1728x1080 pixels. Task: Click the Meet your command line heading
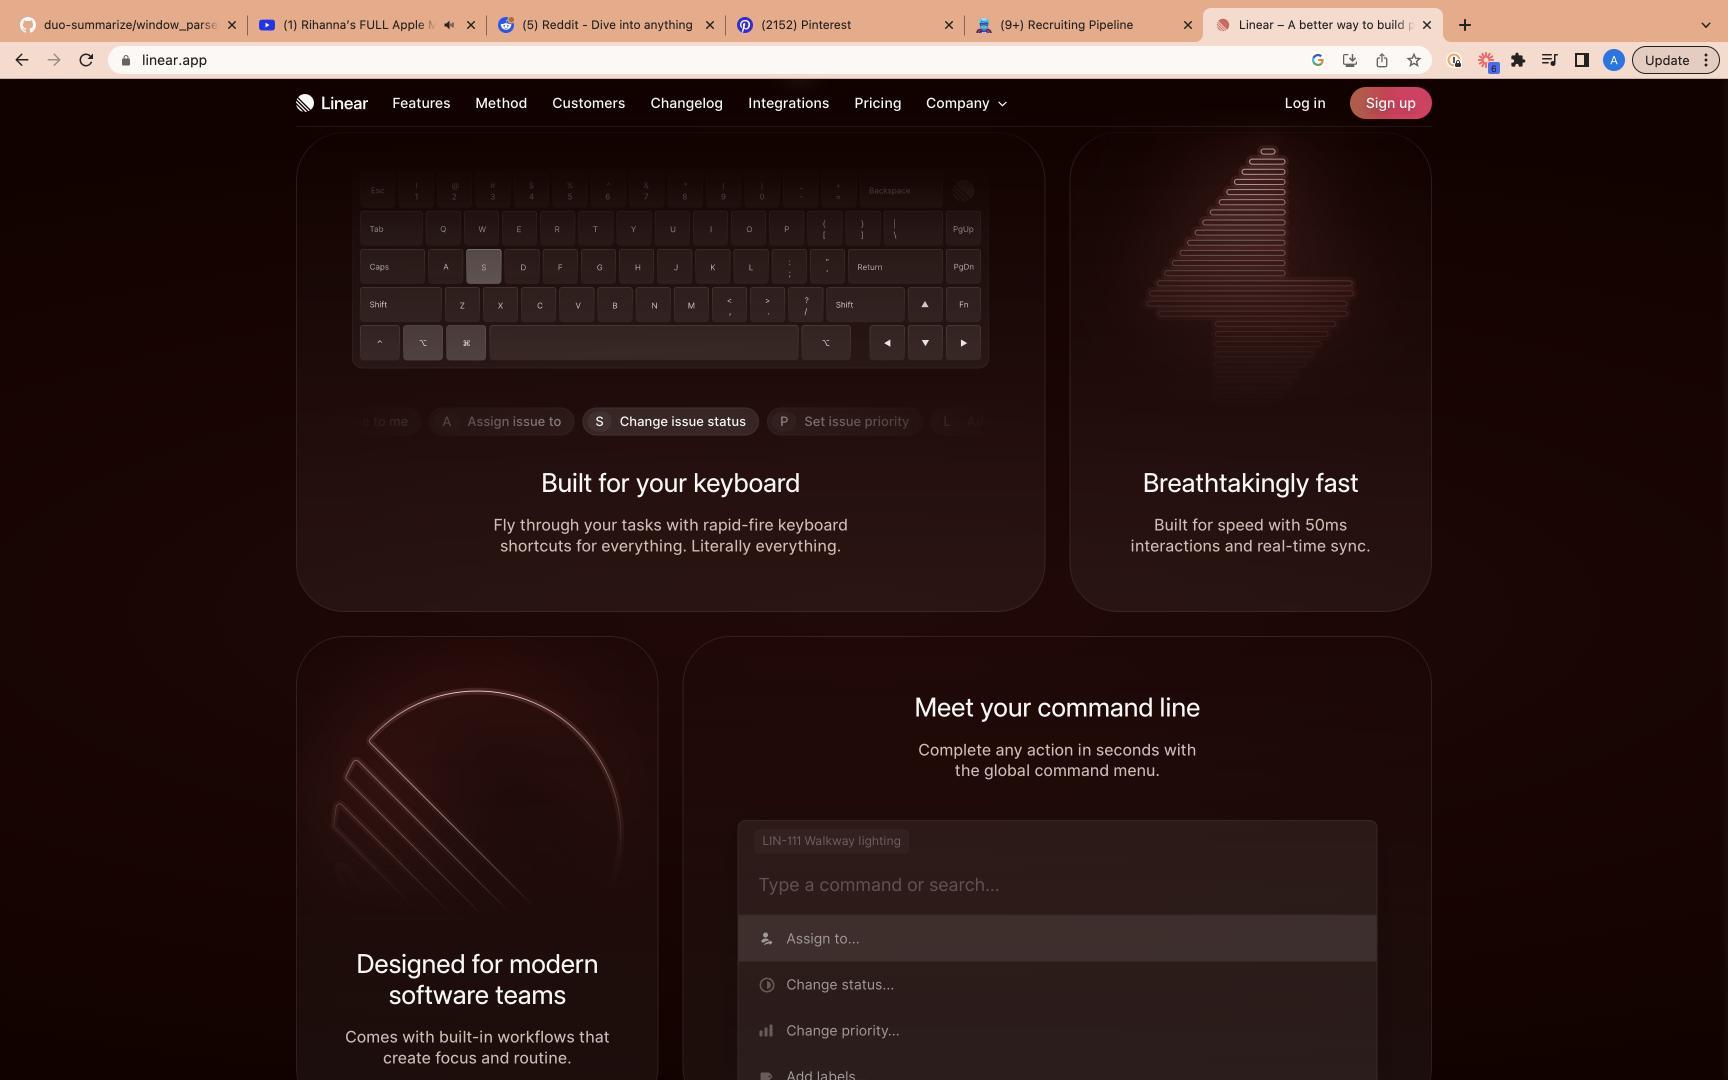pyautogui.click(x=1057, y=707)
